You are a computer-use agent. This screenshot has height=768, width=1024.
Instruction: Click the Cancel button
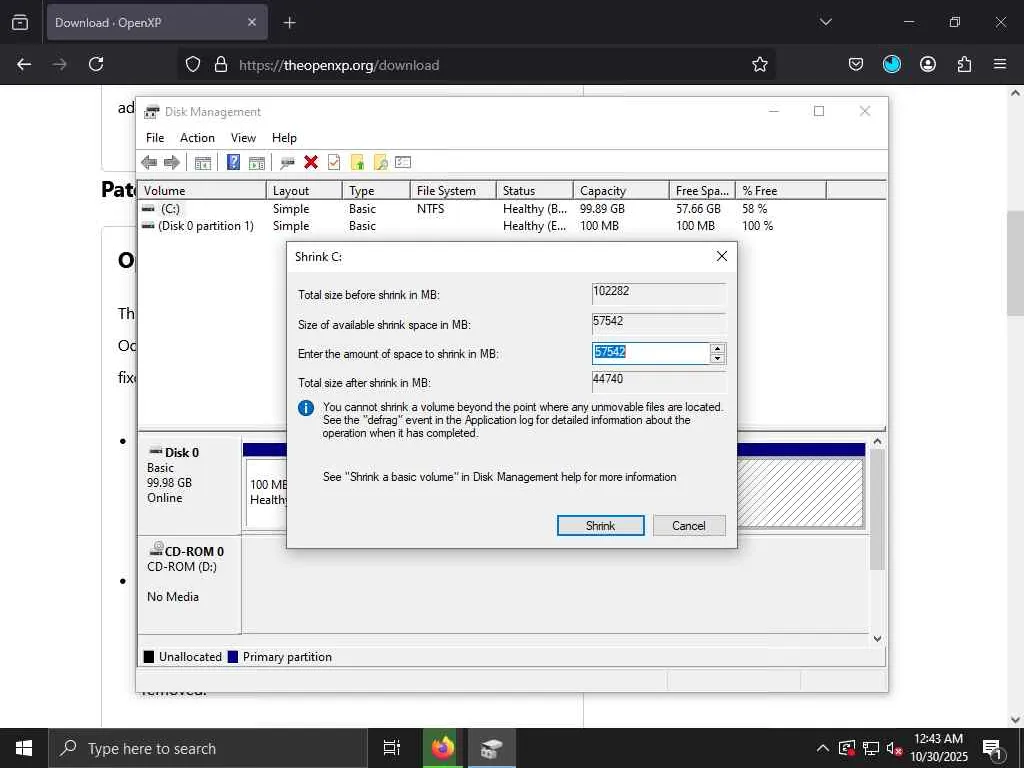[689, 526]
